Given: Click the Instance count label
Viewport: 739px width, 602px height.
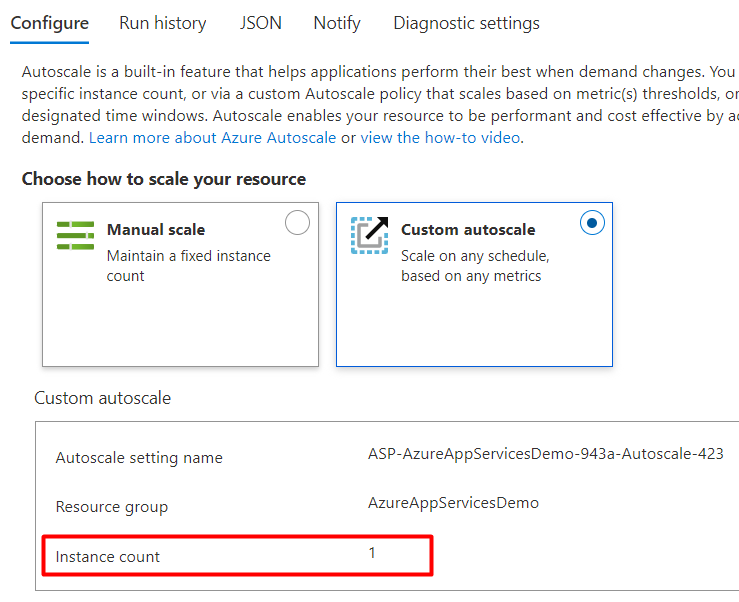Looking at the screenshot, I should pos(108,556).
